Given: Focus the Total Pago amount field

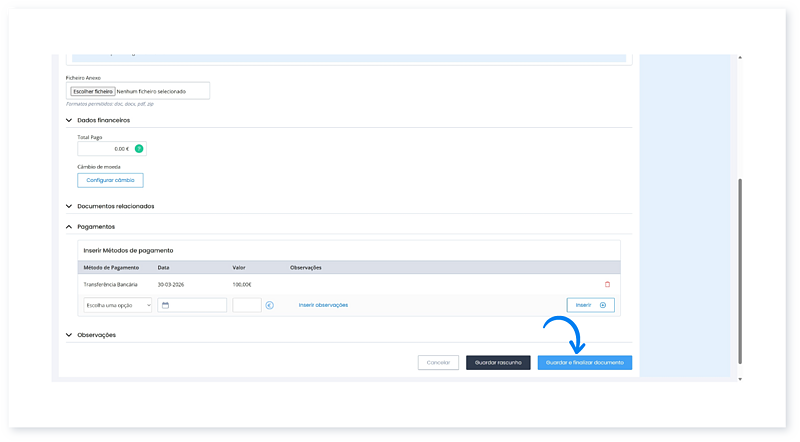Looking at the screenshot, I should 104,149.
